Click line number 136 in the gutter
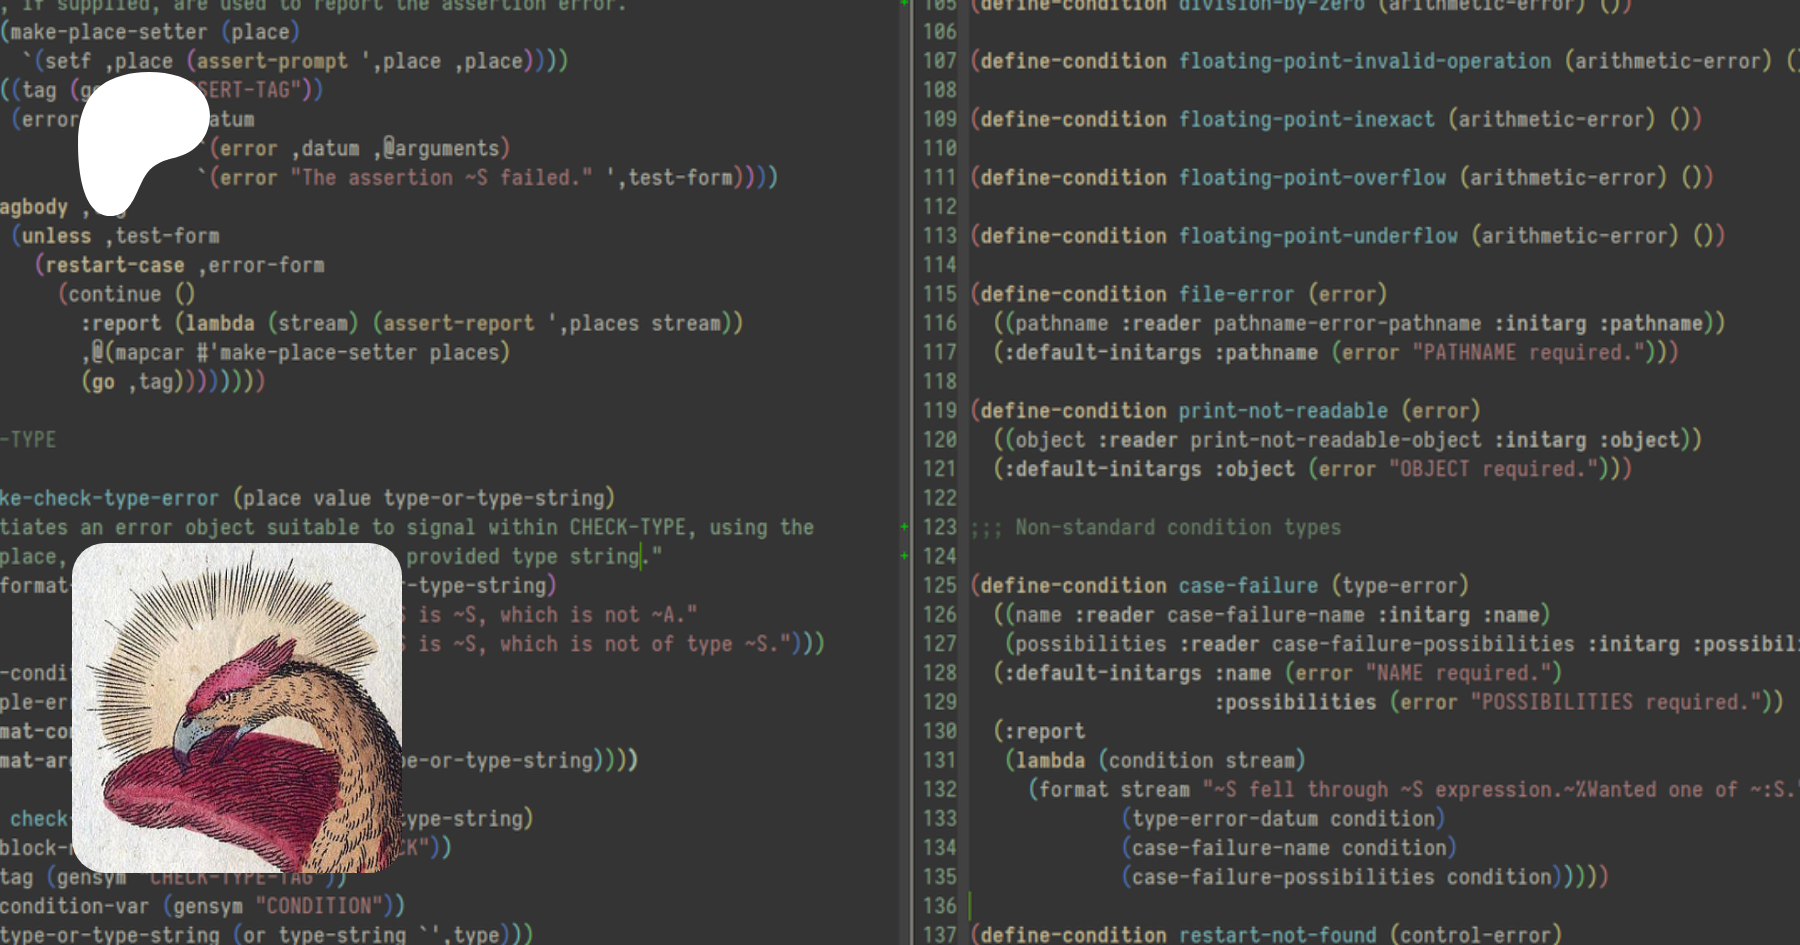 [x=939, y=906]
